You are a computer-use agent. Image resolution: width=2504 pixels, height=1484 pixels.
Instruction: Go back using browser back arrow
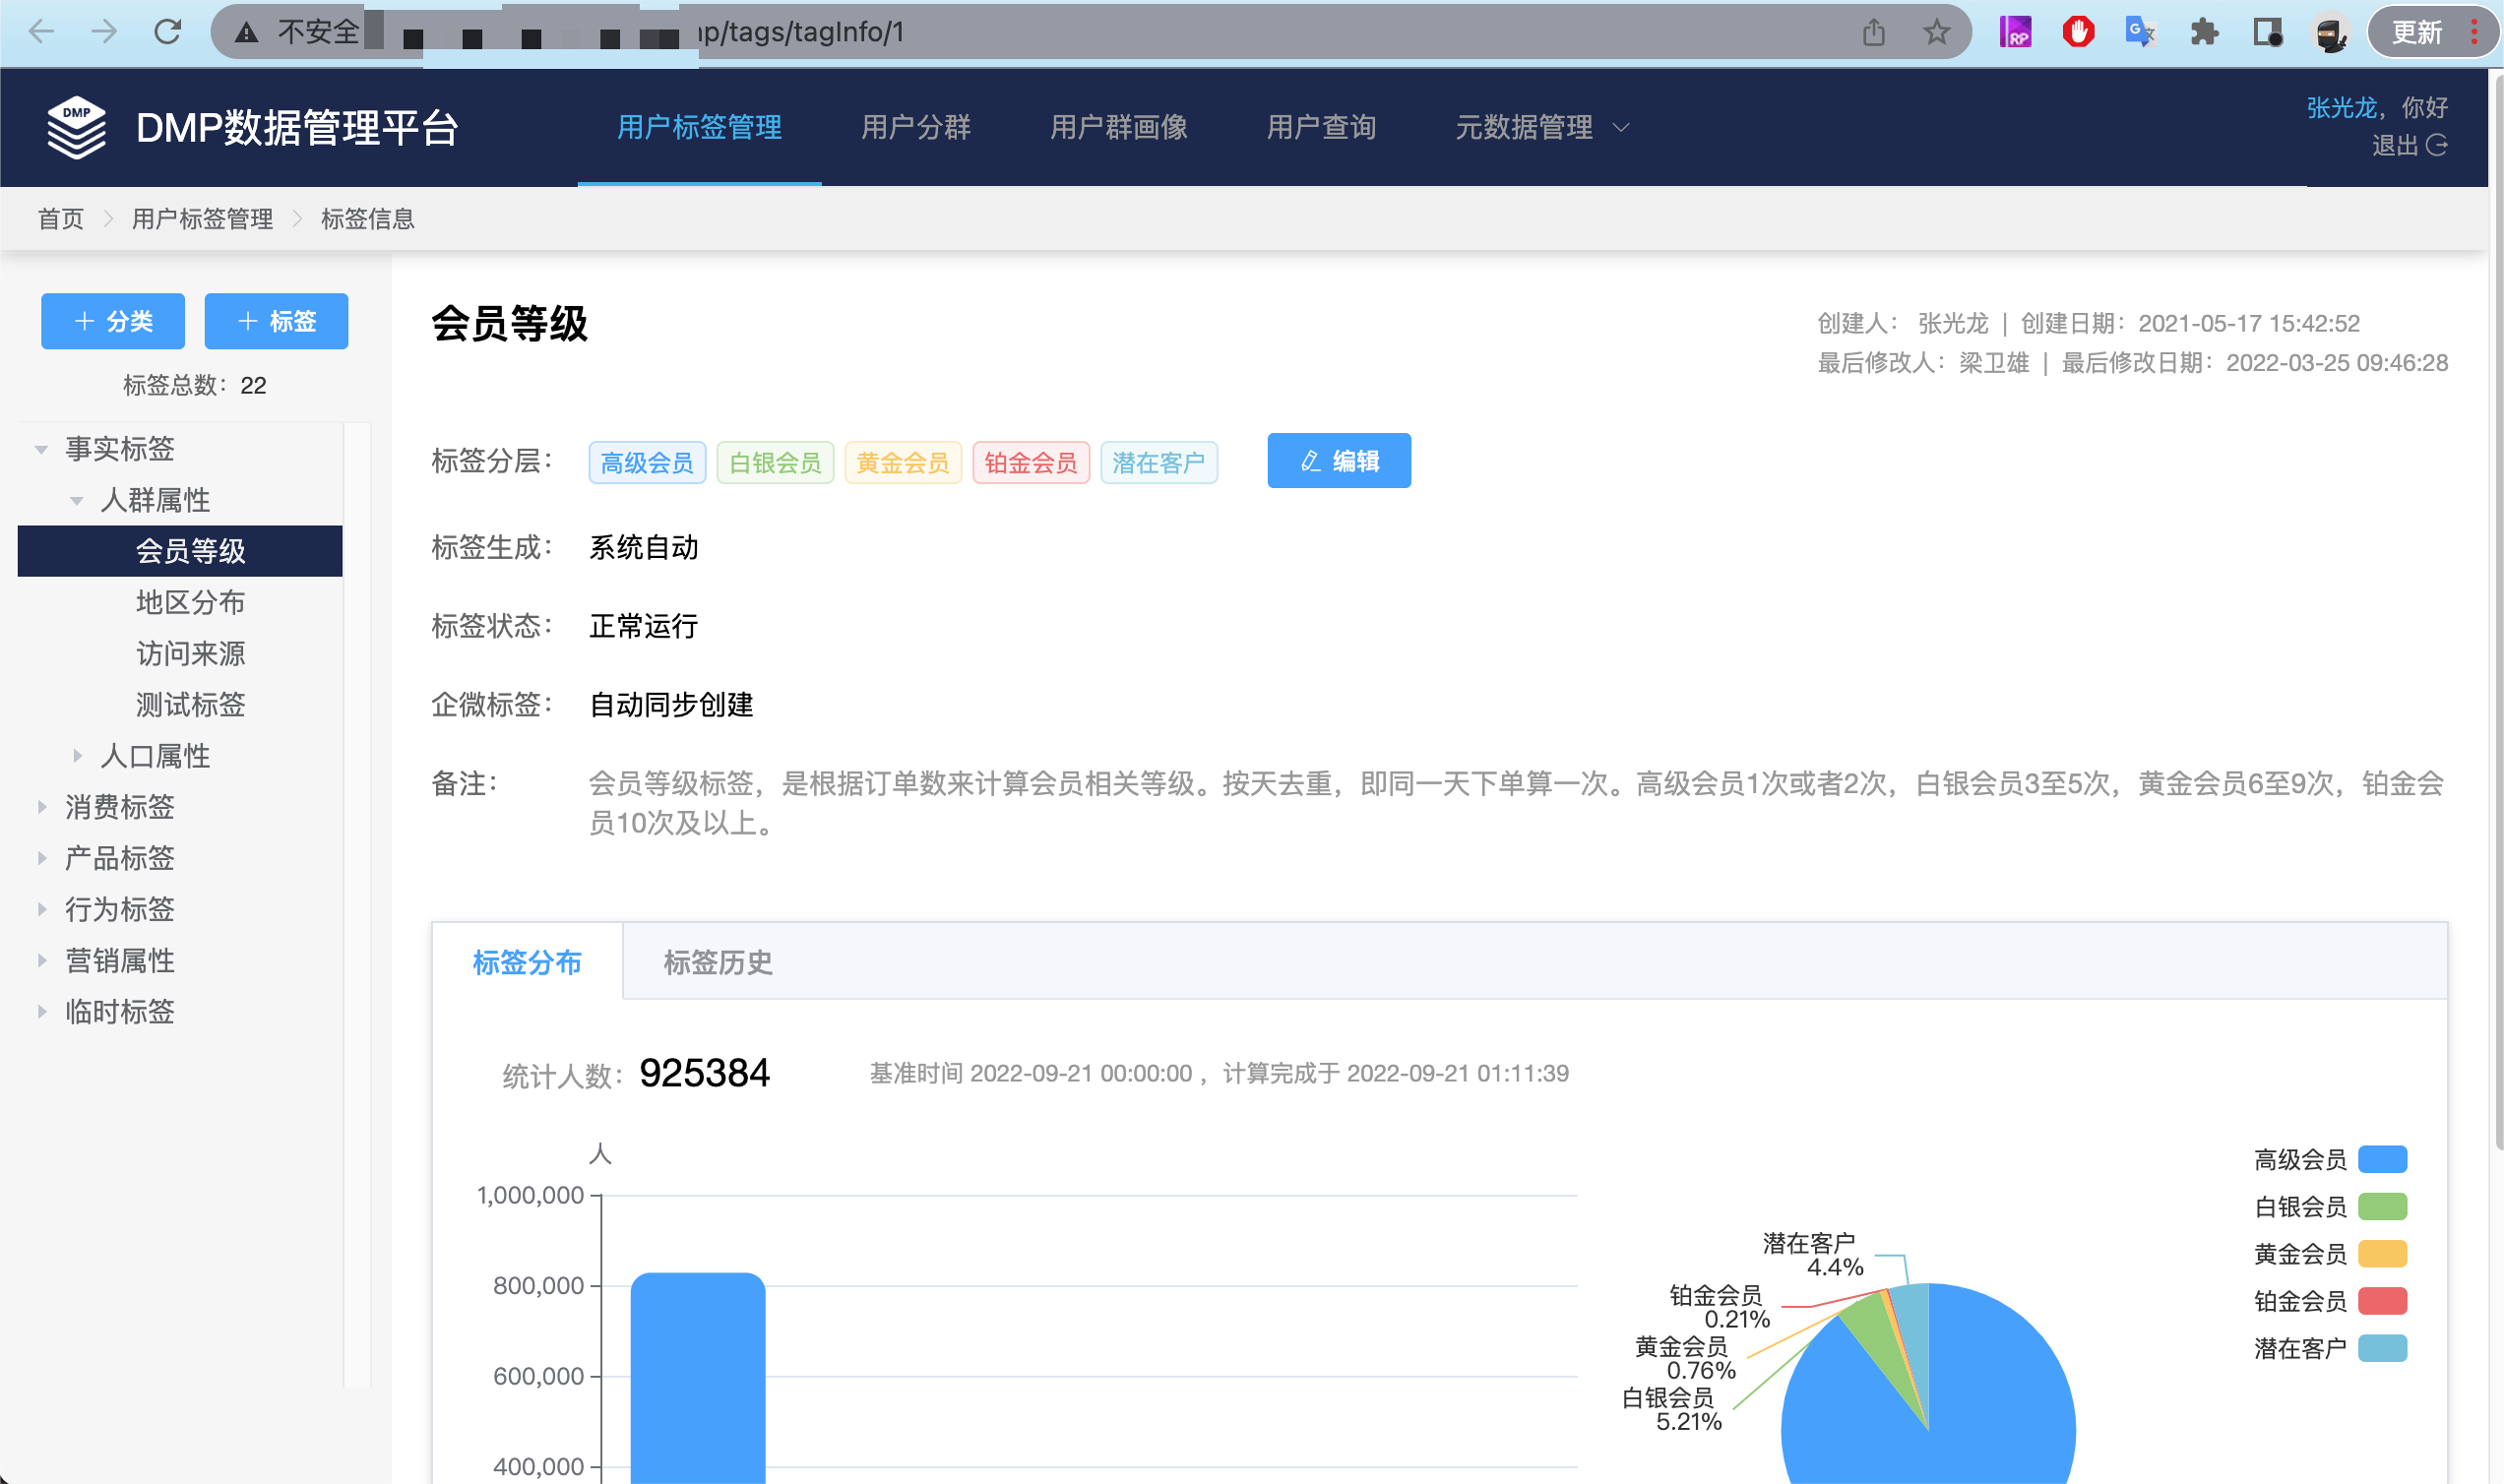[42, 32]
